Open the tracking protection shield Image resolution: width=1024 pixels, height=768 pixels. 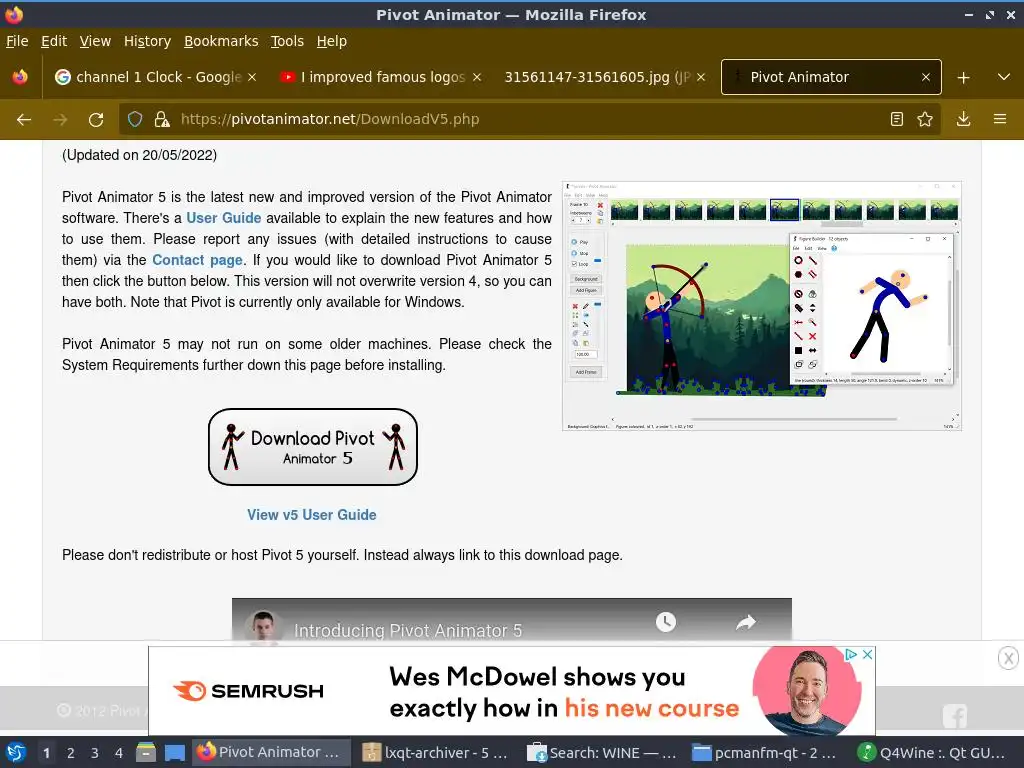click(135, 119)
